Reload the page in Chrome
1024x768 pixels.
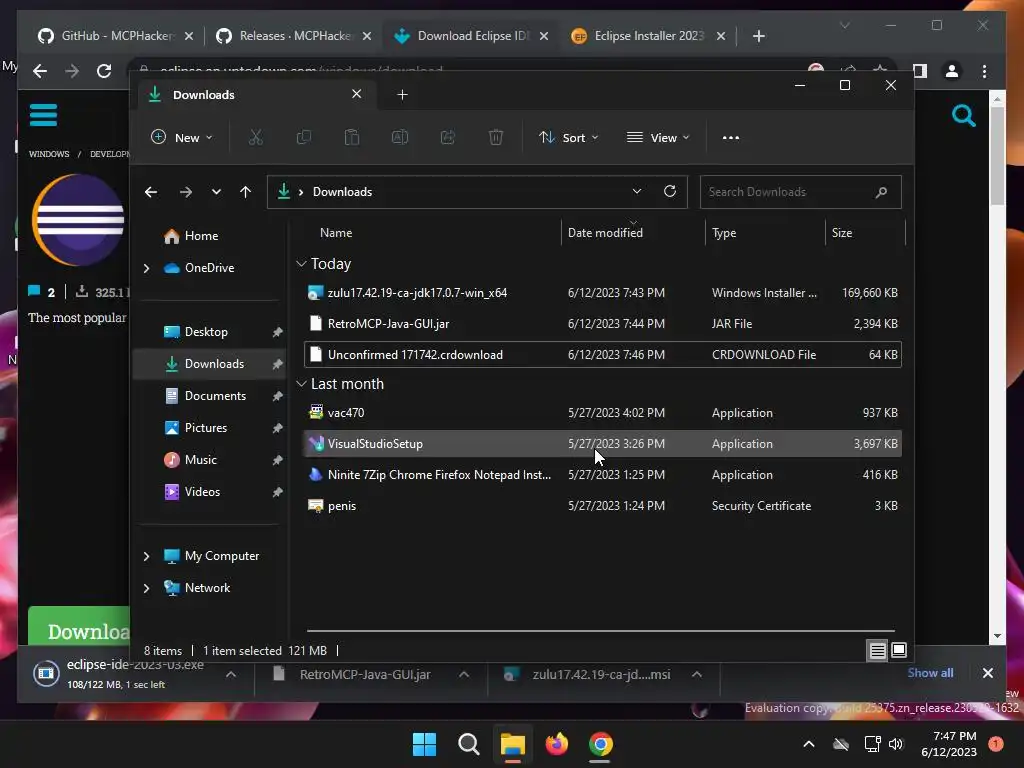[x=104, y=71]
